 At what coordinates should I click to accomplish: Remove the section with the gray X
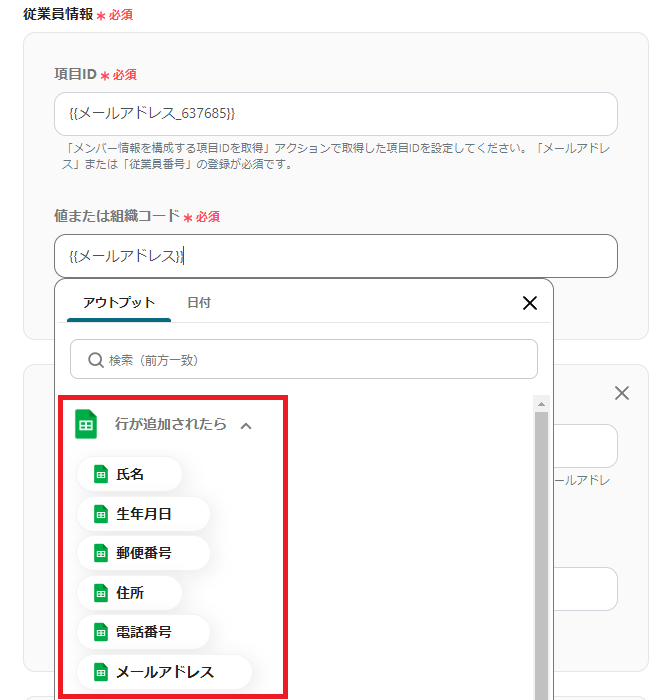622,394
